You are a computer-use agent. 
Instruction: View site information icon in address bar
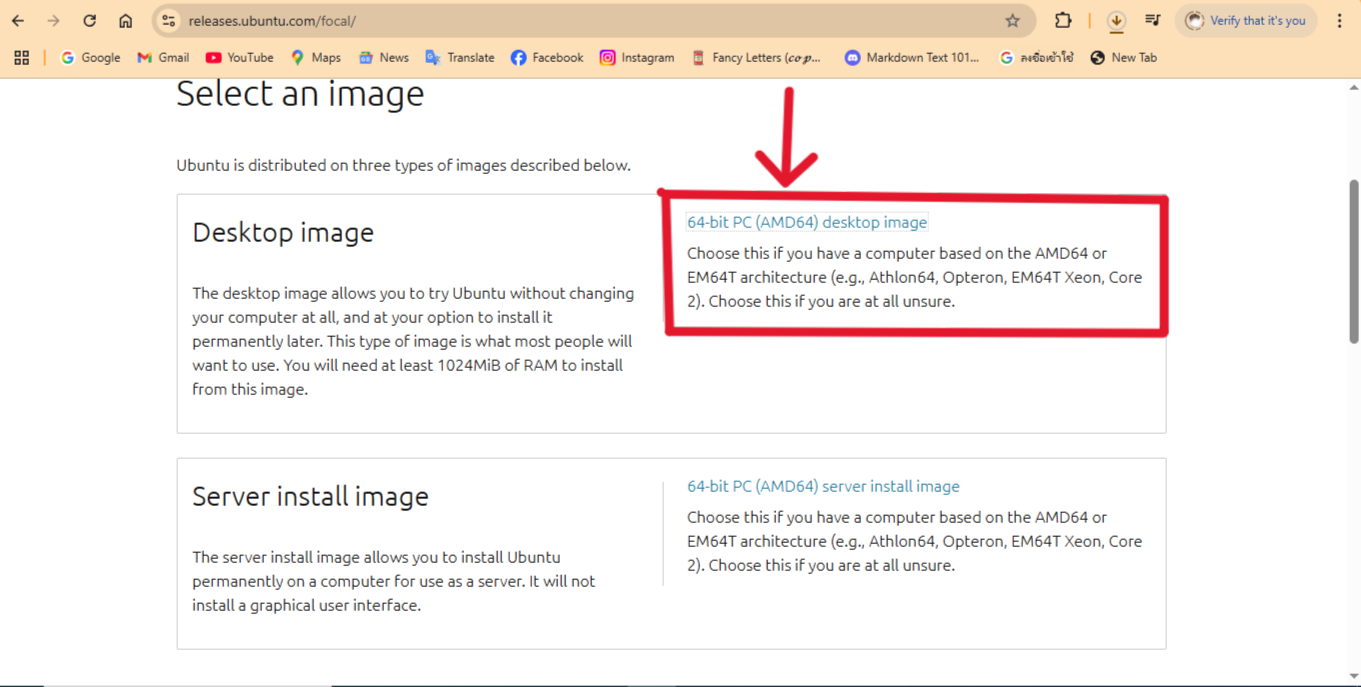click(x=169, y=21)
